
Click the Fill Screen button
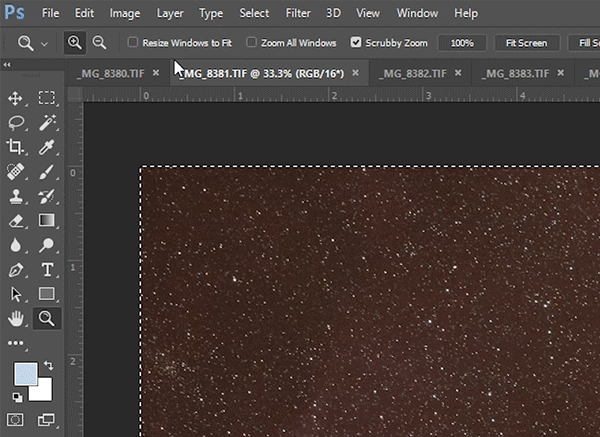[x=584, y=43]
